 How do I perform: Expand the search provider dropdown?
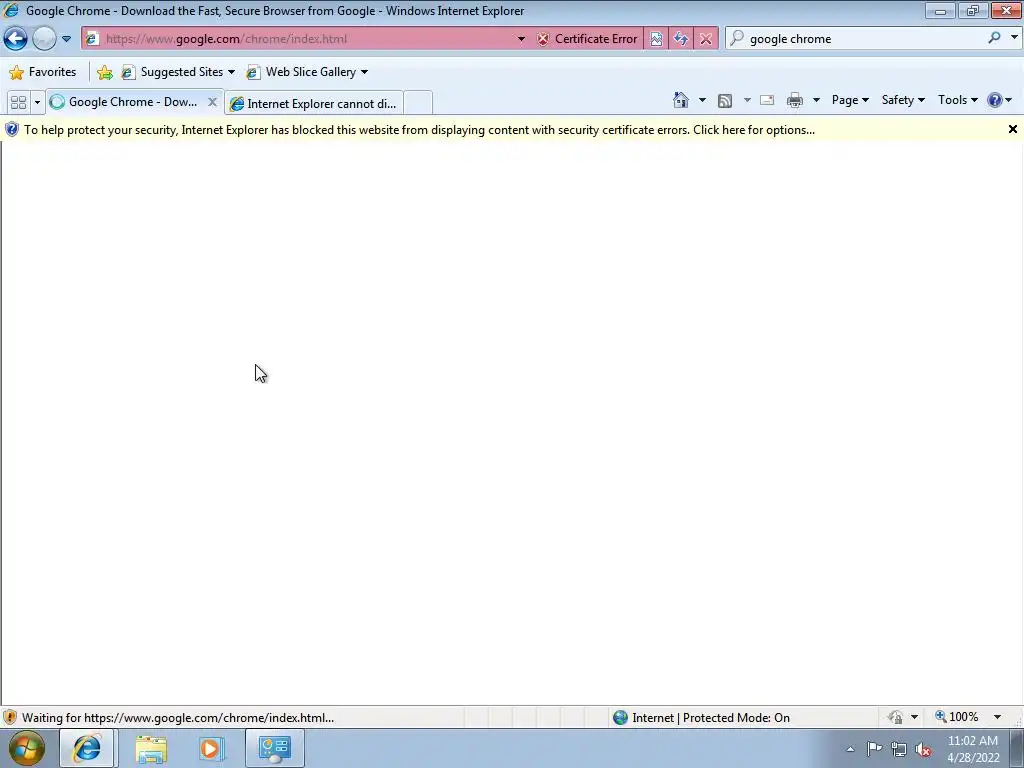point(1014,38)
